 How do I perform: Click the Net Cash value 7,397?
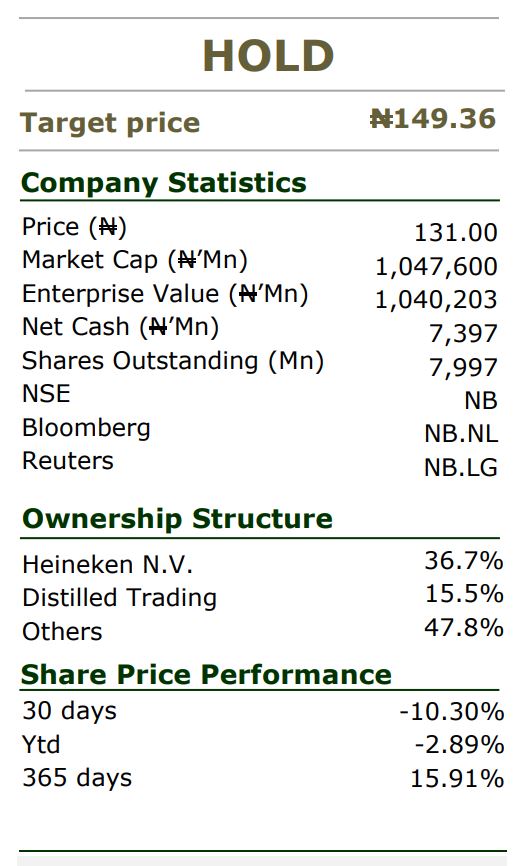(464, 334)
